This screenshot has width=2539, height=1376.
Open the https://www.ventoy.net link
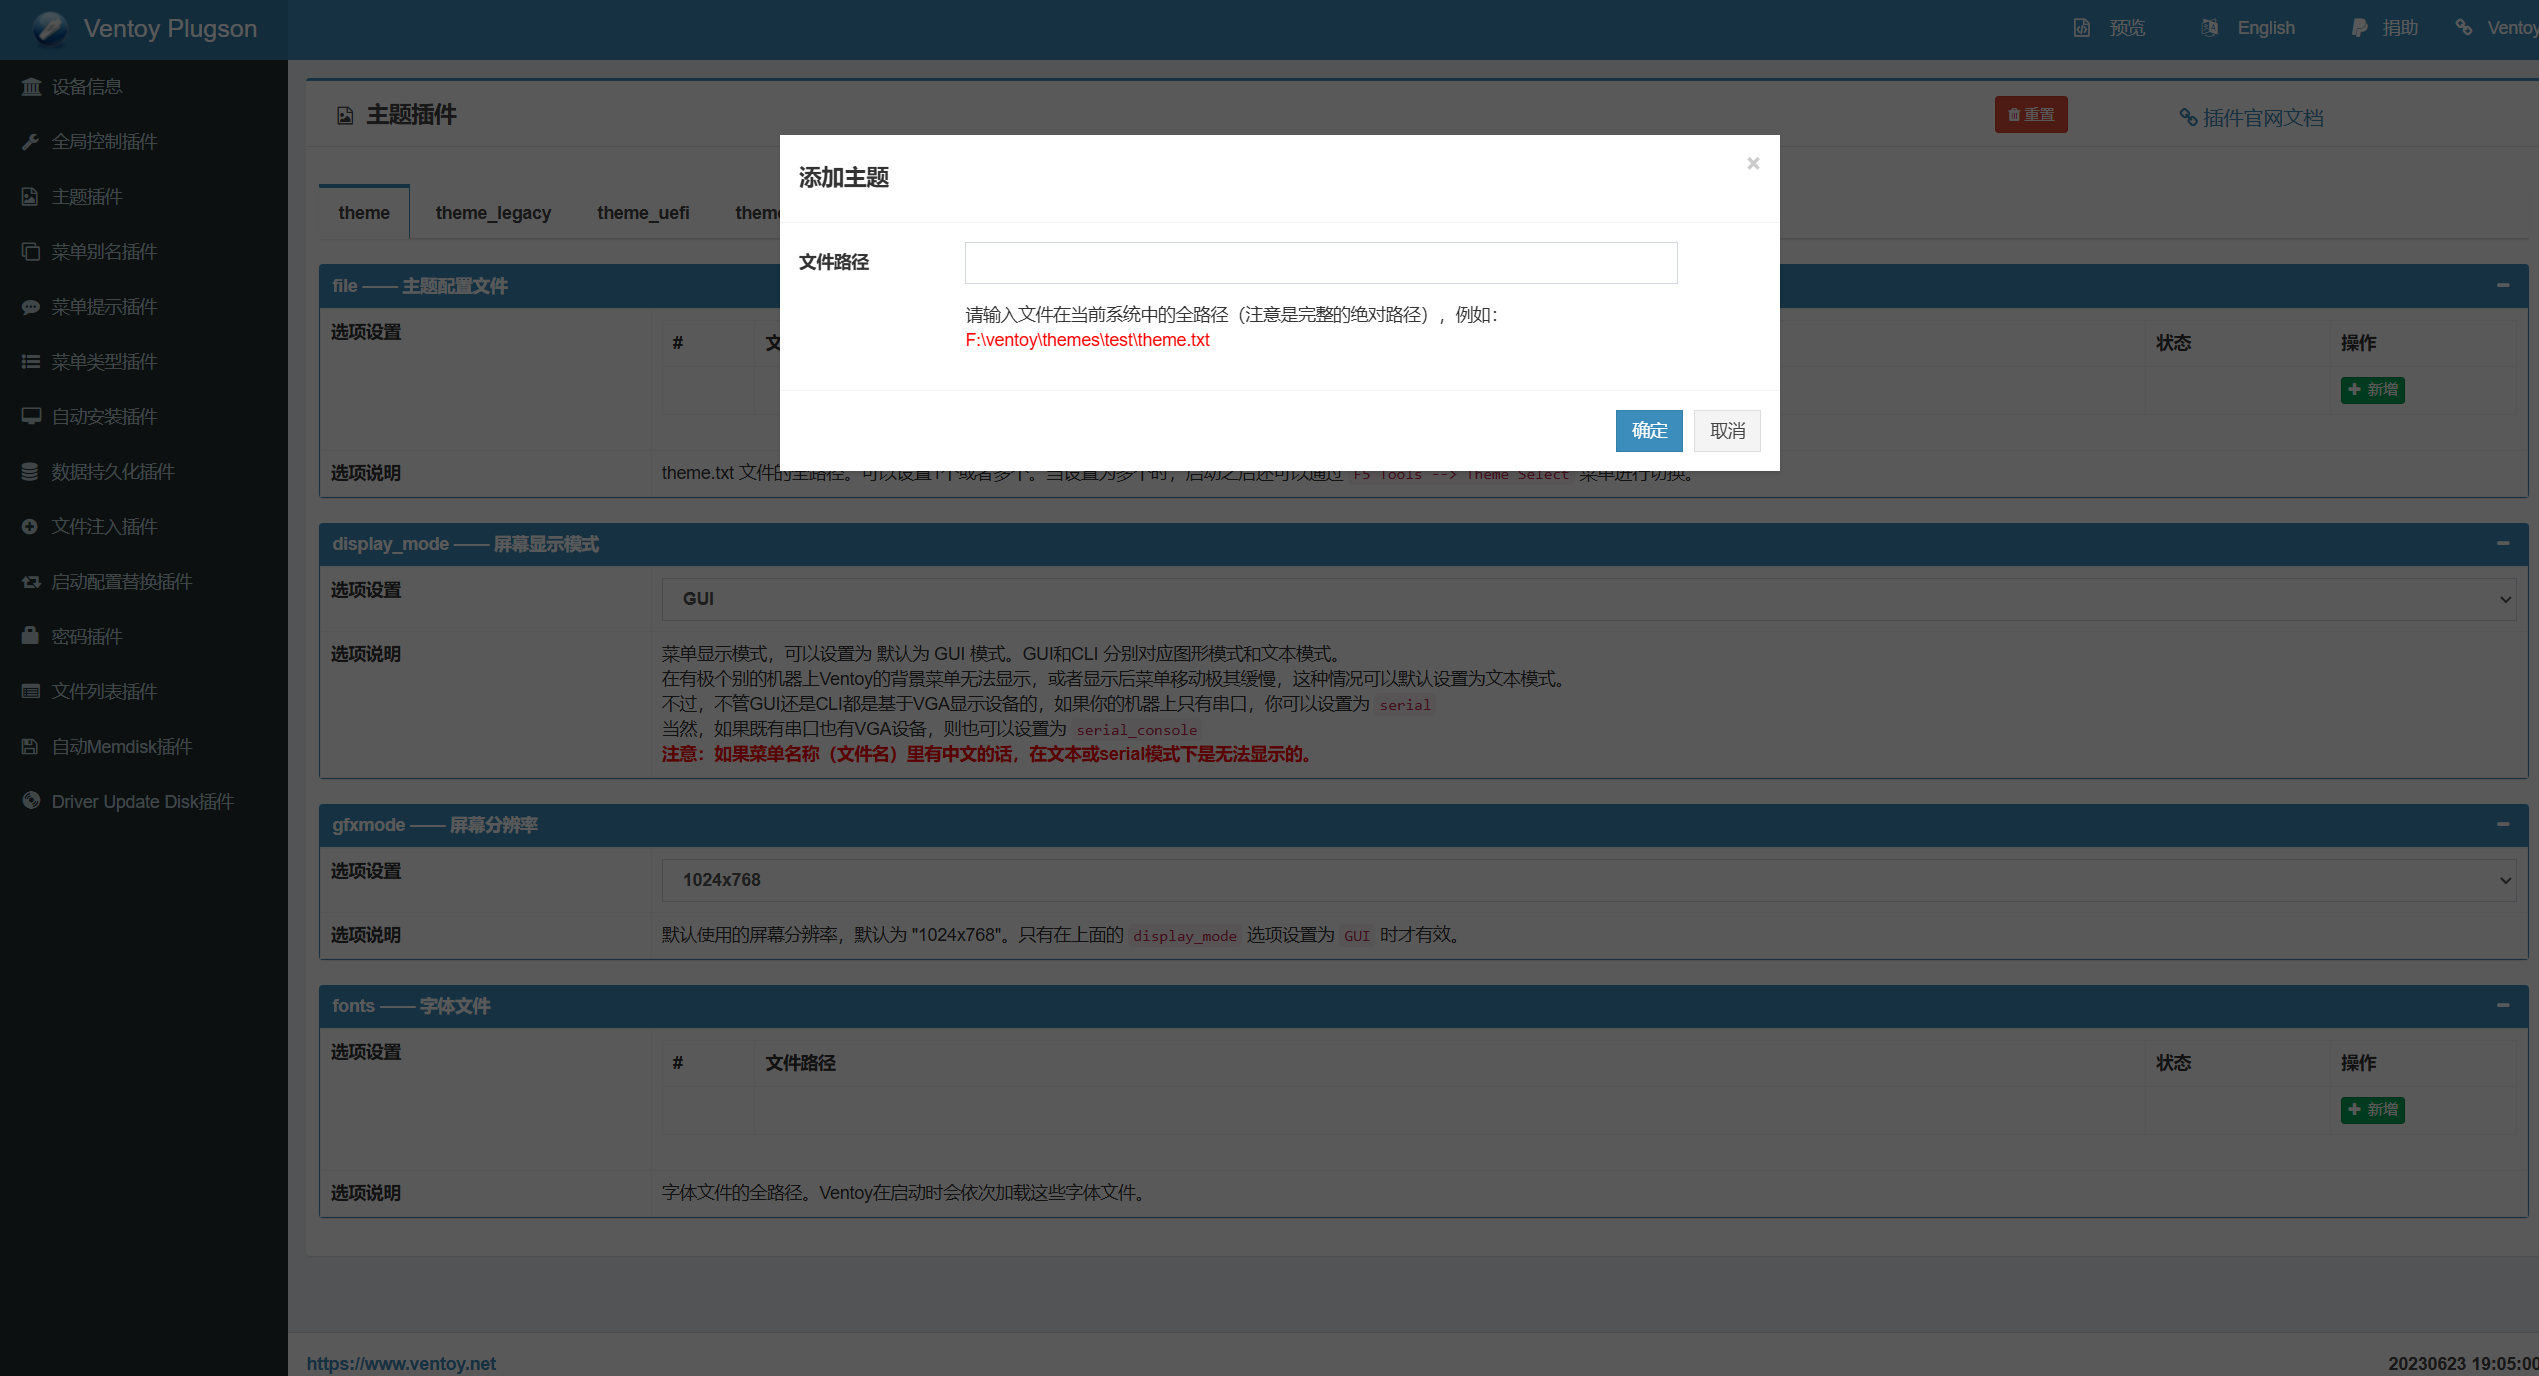click(401, 1363)
